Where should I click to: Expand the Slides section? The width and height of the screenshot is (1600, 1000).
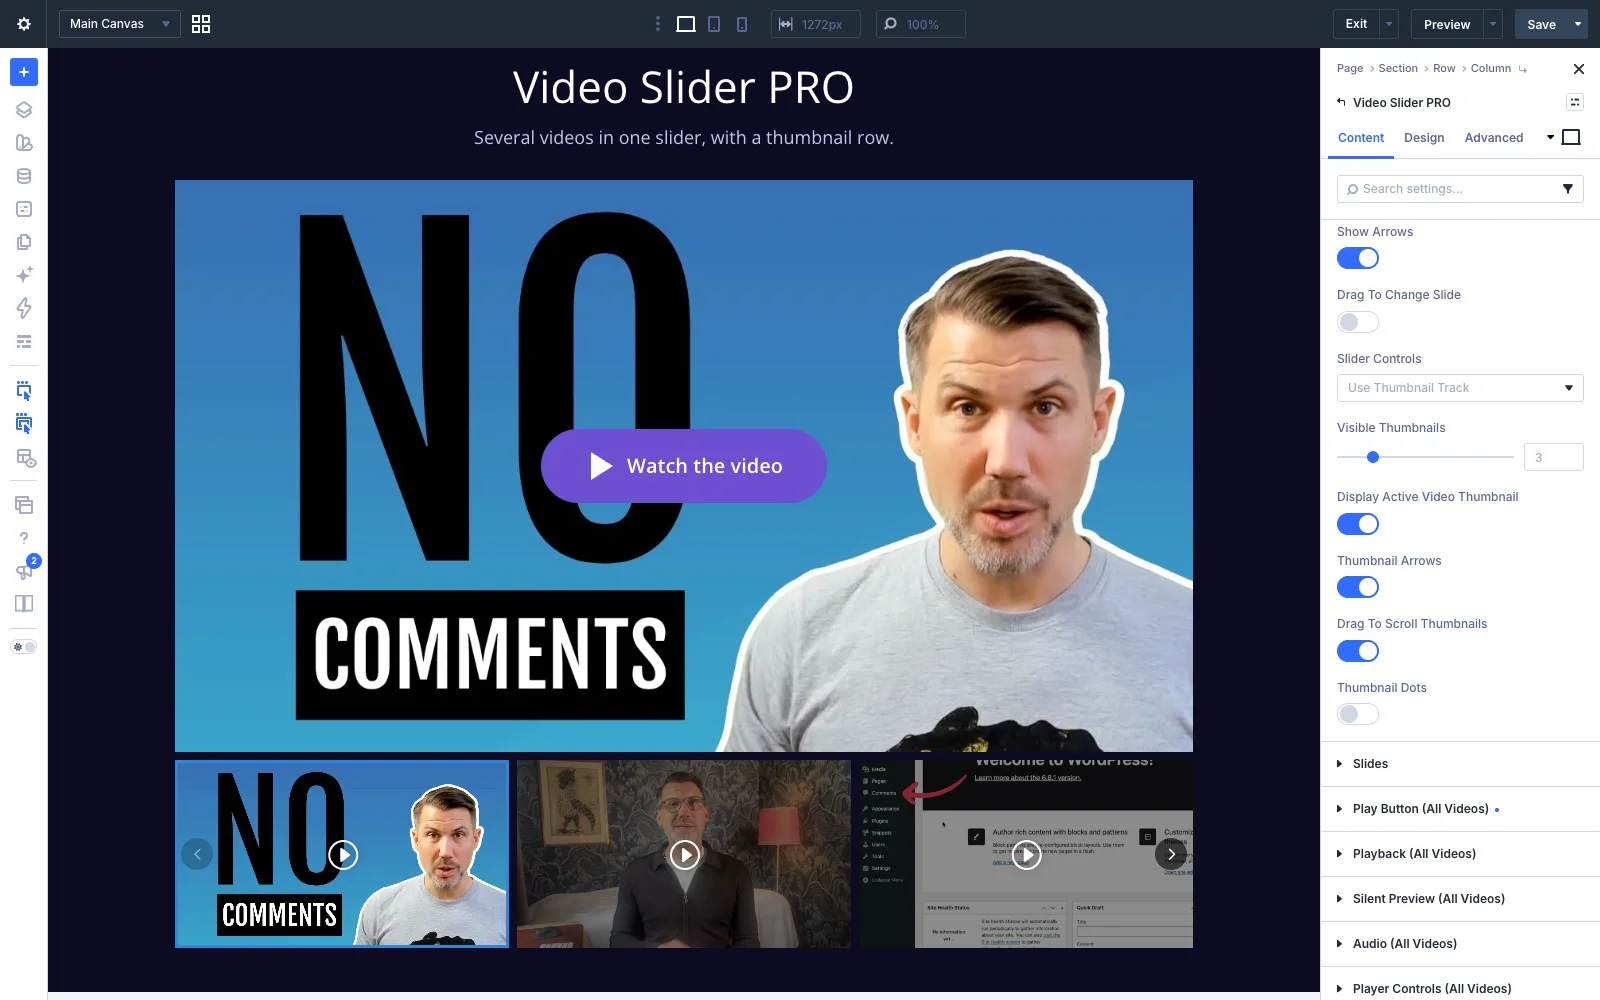click(x=1460, y=764)
